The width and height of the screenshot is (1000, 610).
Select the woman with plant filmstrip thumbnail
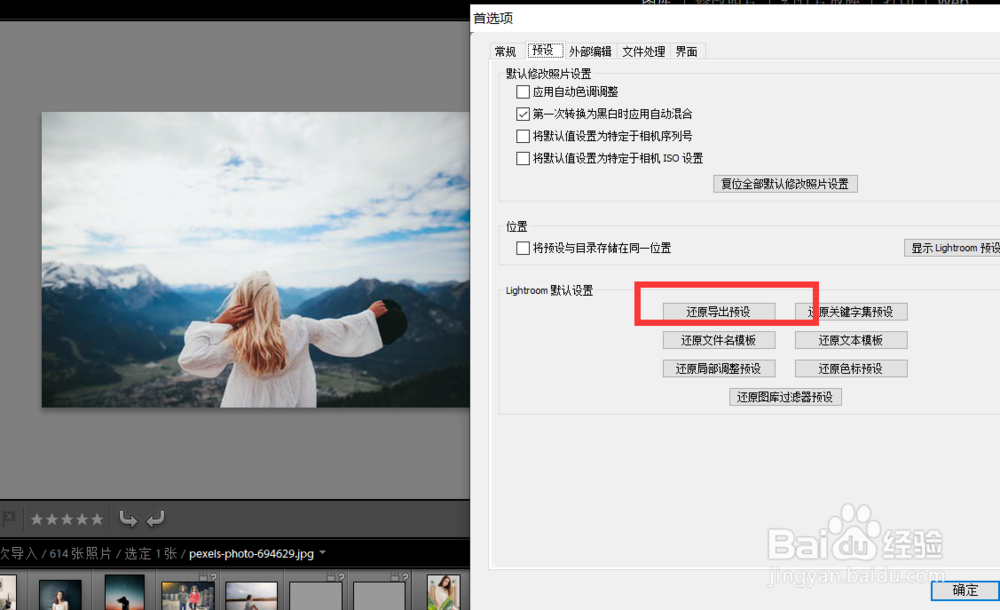click(443, 593)
